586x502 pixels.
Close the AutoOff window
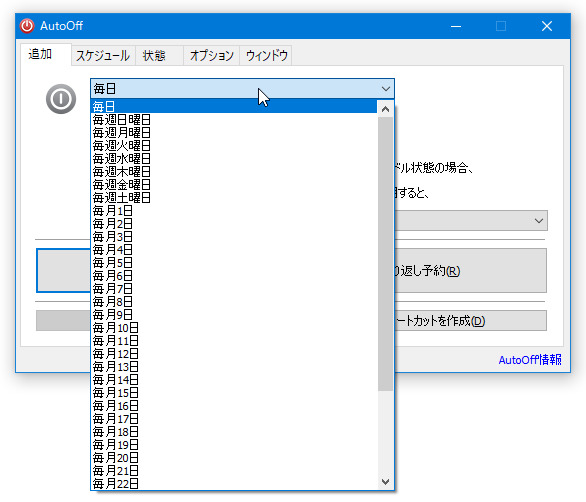[547, 26]
